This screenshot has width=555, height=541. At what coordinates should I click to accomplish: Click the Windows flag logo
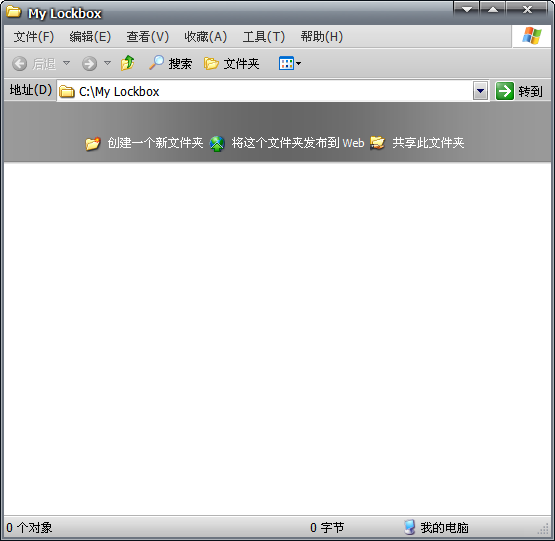click(x=532, y=36)
